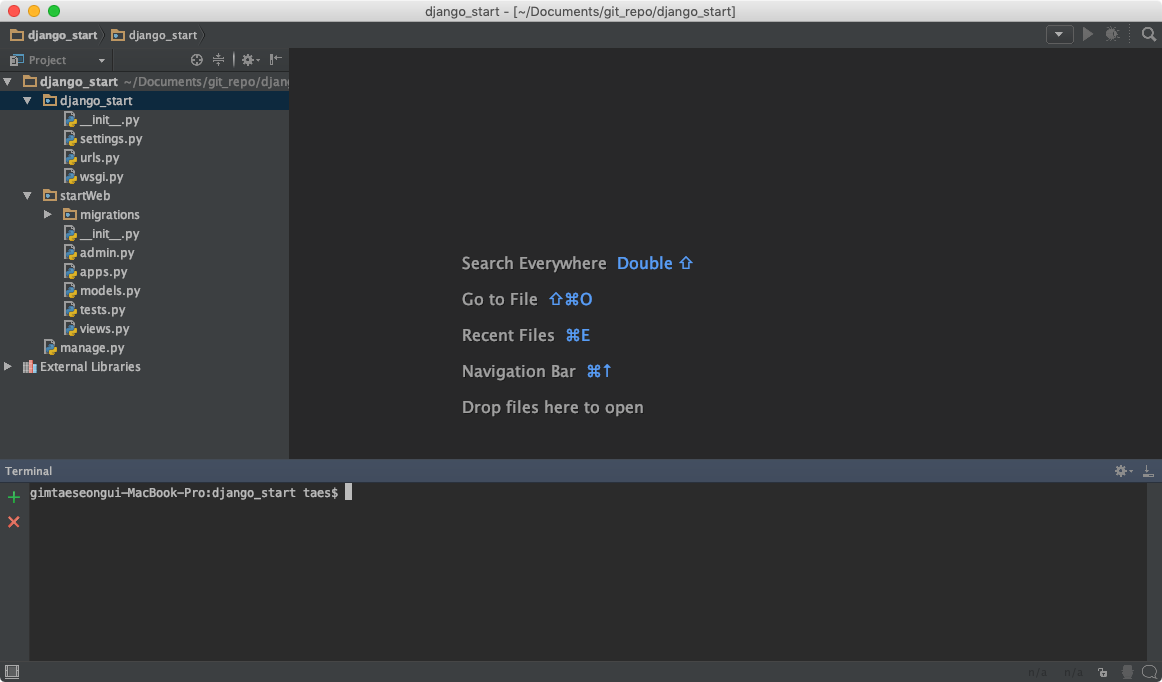Image resolution: width=1162 pixels, height=682 pixels.
Task: Click the Run play icon
Action: click(x=1088, y=35)
